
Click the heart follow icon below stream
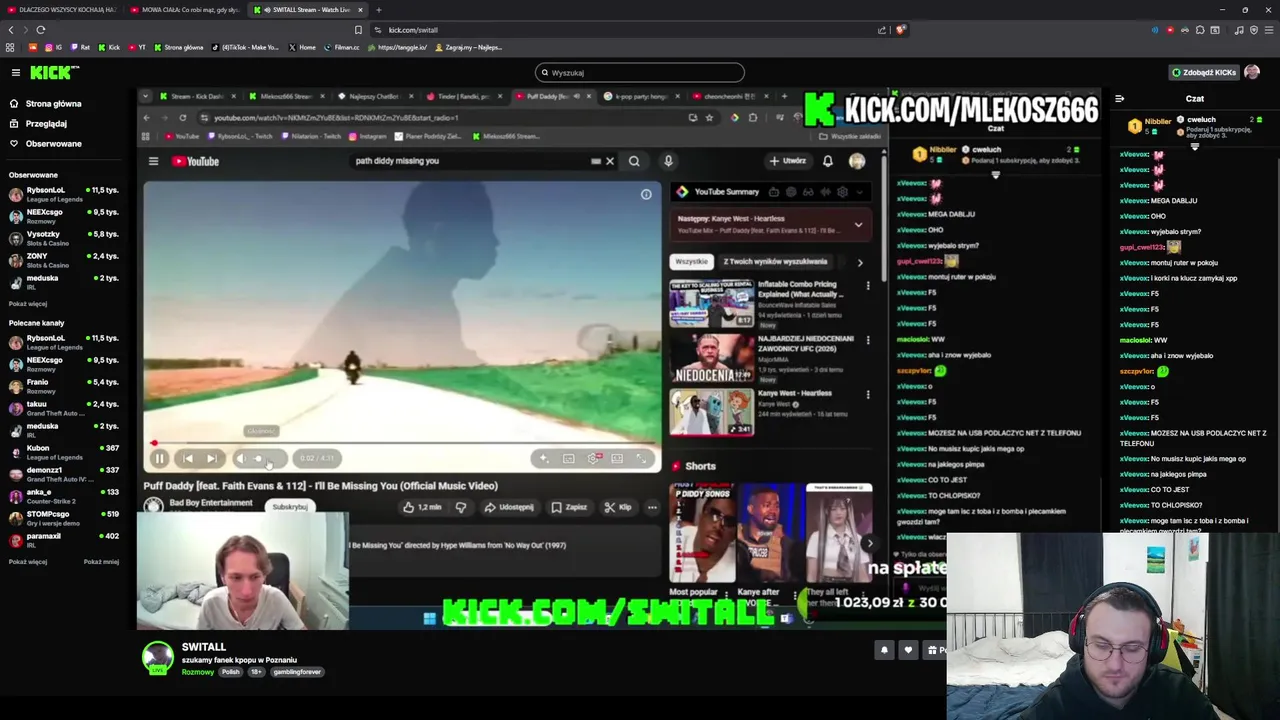pyautogui.click(x=908, y=650)
